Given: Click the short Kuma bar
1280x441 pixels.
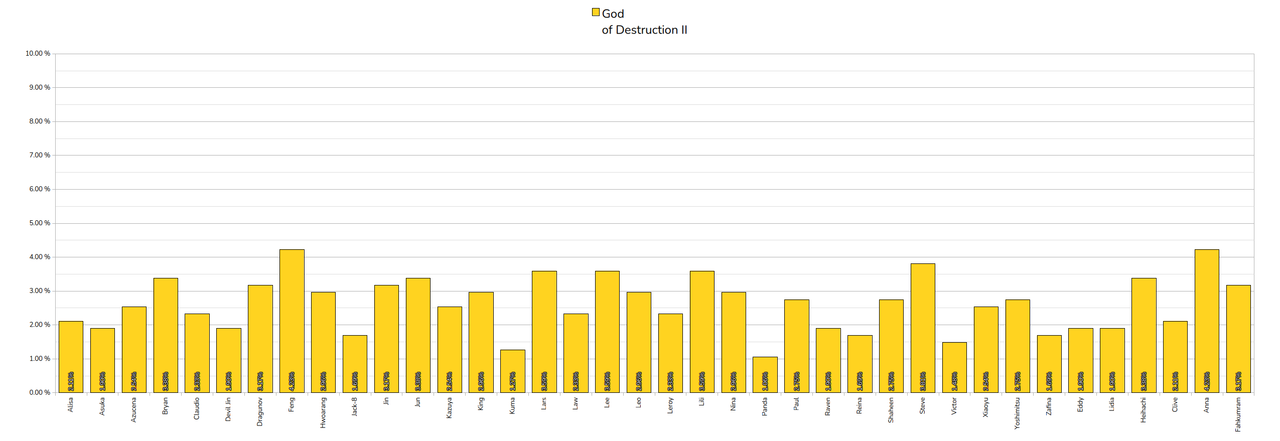Looking at the screenshot, I should tap(513, 371).
